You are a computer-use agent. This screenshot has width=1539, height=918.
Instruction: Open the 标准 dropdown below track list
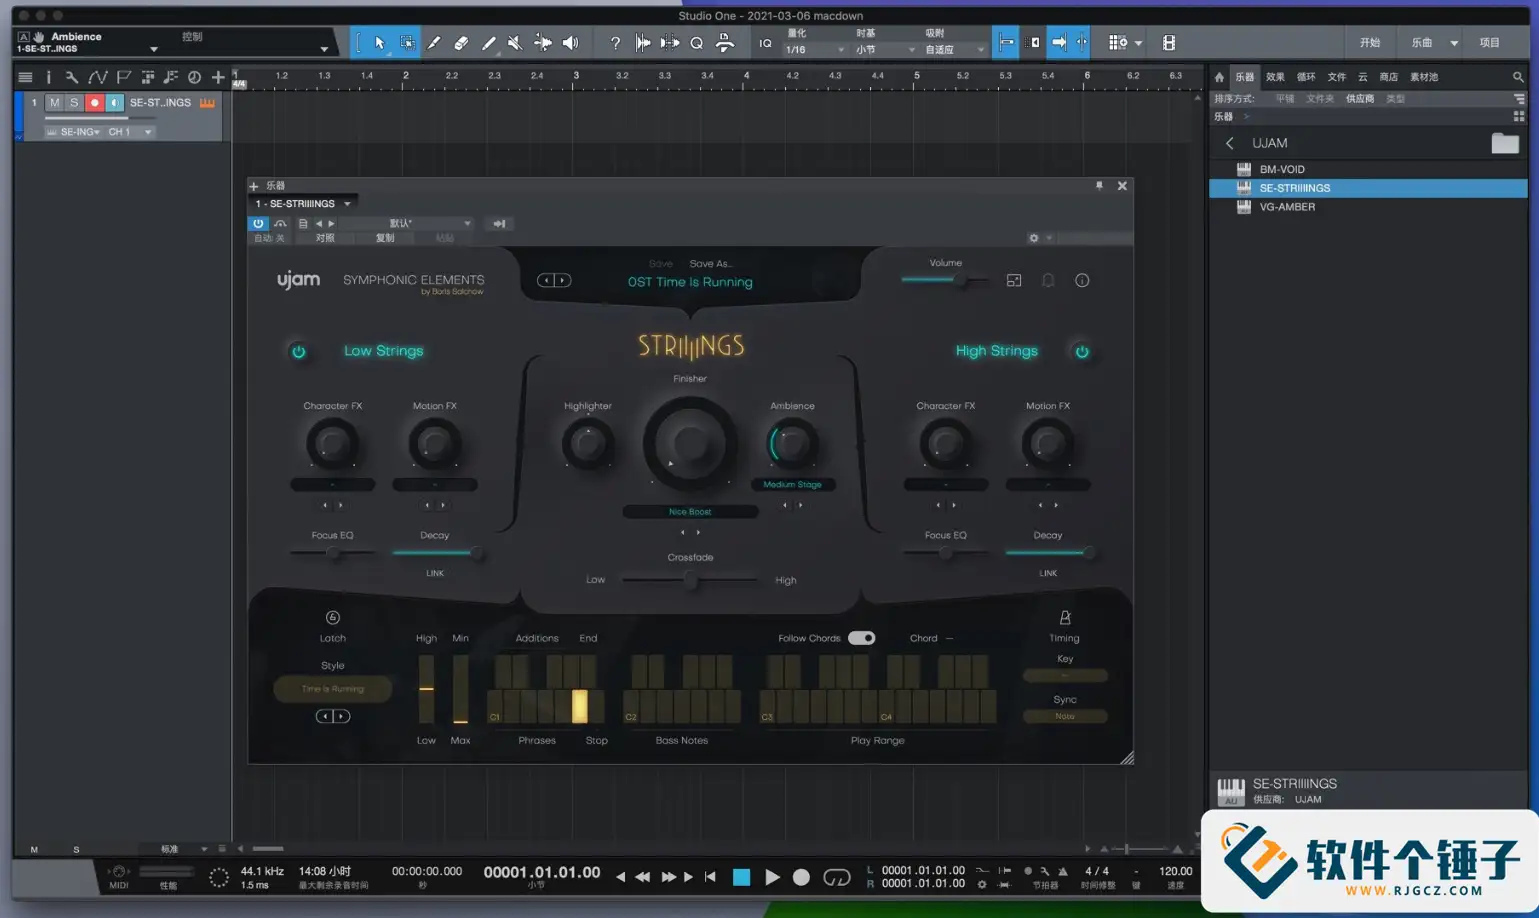tap(184, 849)
